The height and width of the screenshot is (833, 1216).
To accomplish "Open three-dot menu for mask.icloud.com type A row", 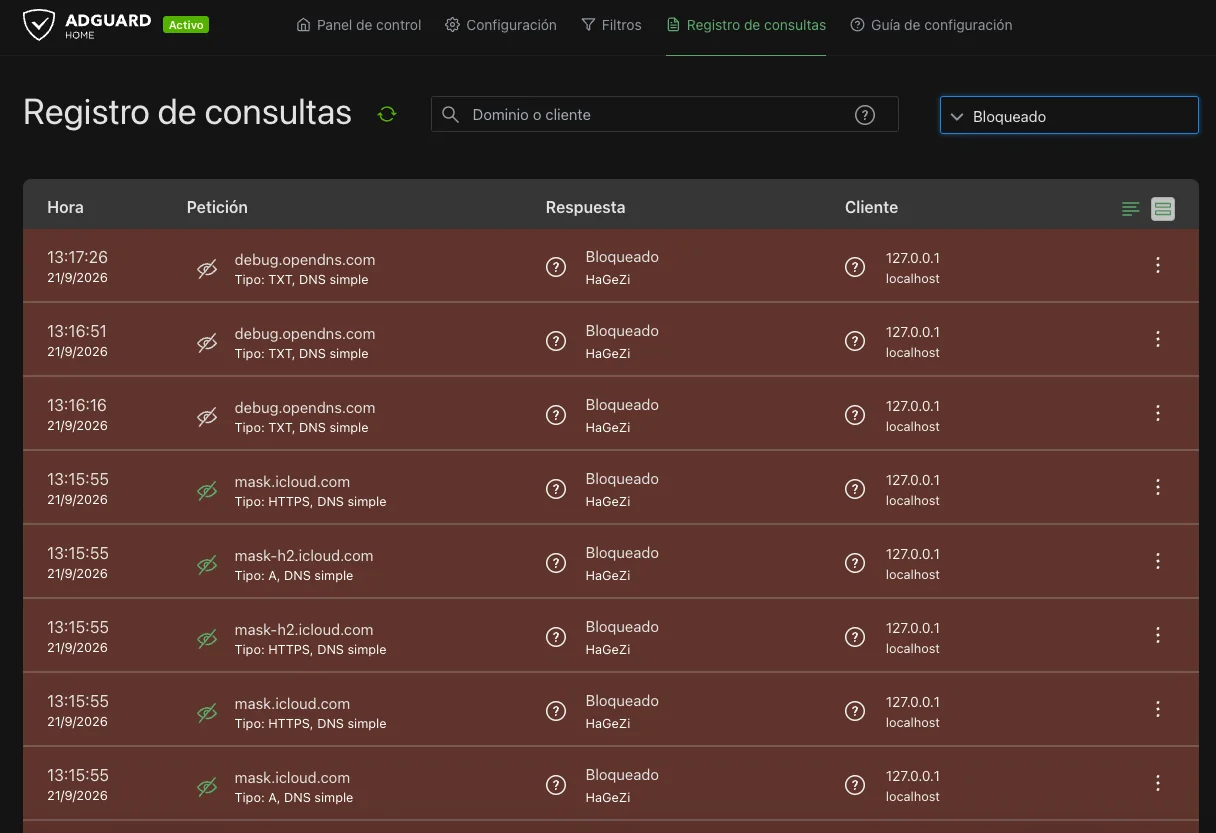I will (x=1158, y=783).
